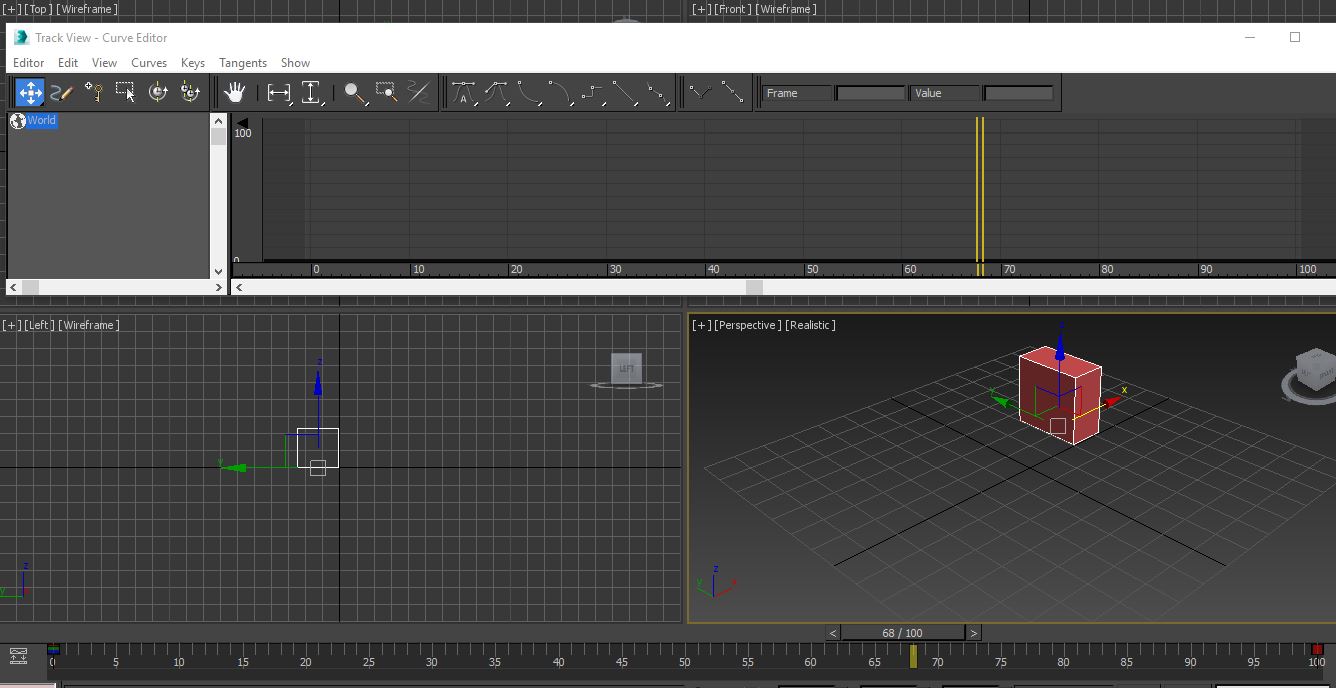1336x688 pixels.
Task: Click the Isolate Curve icon
Action: 419,93
